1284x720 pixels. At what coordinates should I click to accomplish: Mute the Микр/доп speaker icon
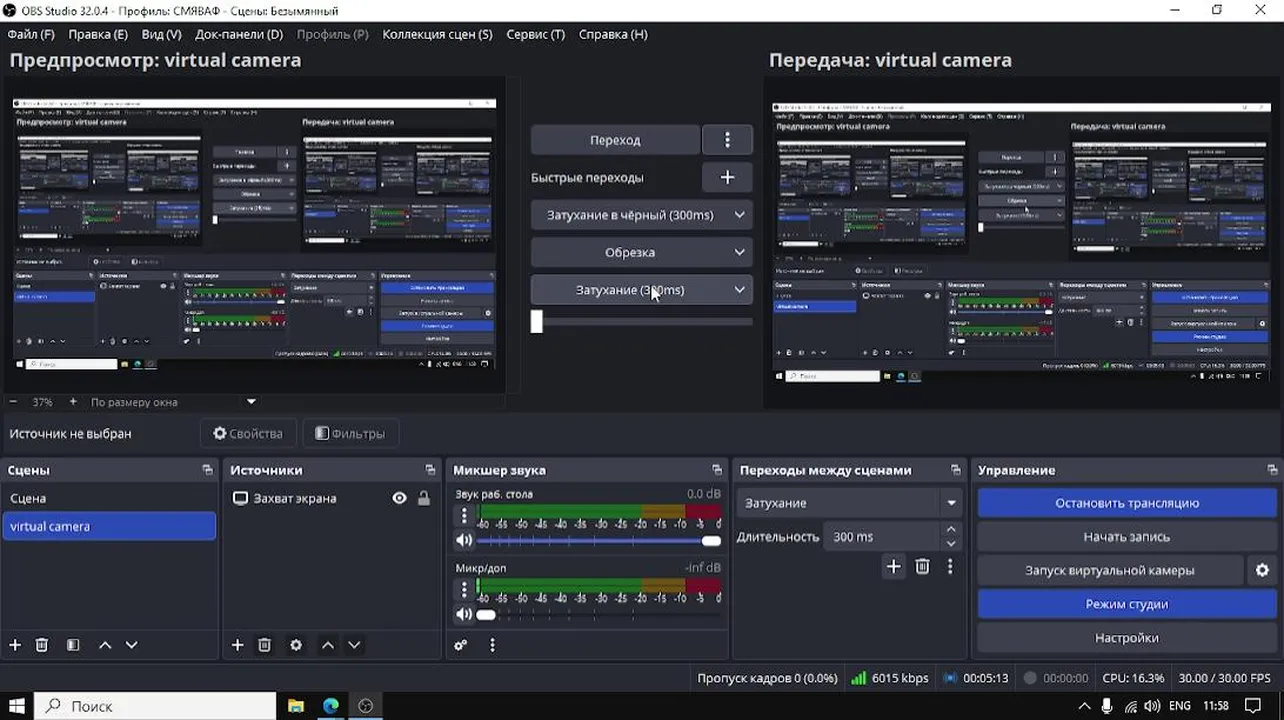click(464, 614)
